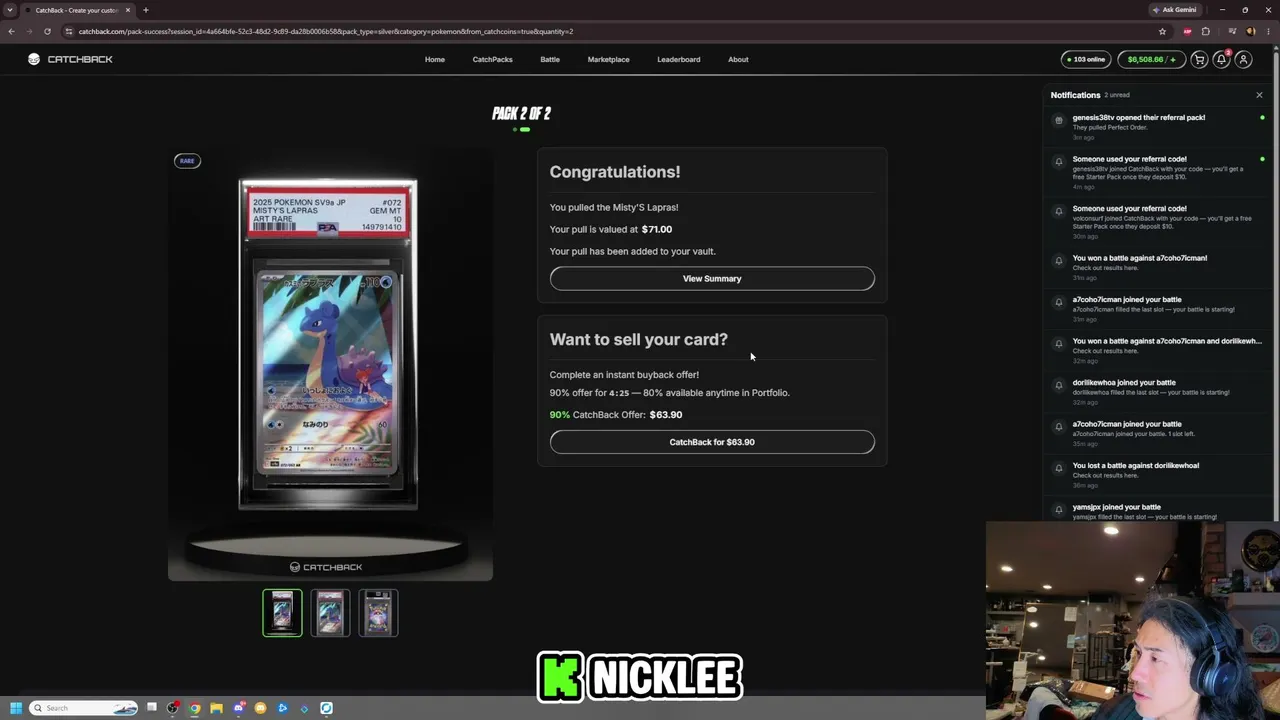Open the volconsurf joined CatchBack referral notification
The image size is (1280, 720).
point(1157,222)
